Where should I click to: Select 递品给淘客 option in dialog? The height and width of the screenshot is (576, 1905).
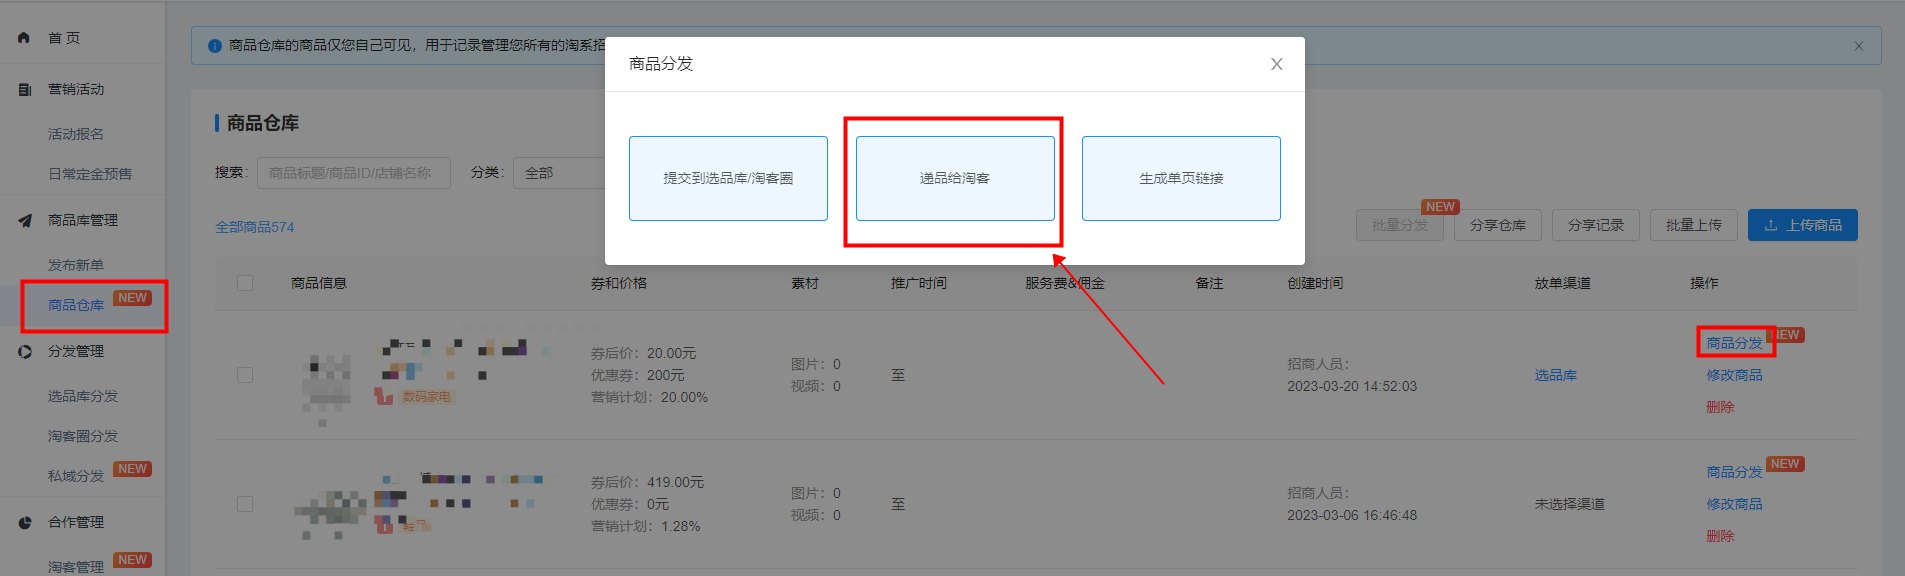tap(954, 179)
